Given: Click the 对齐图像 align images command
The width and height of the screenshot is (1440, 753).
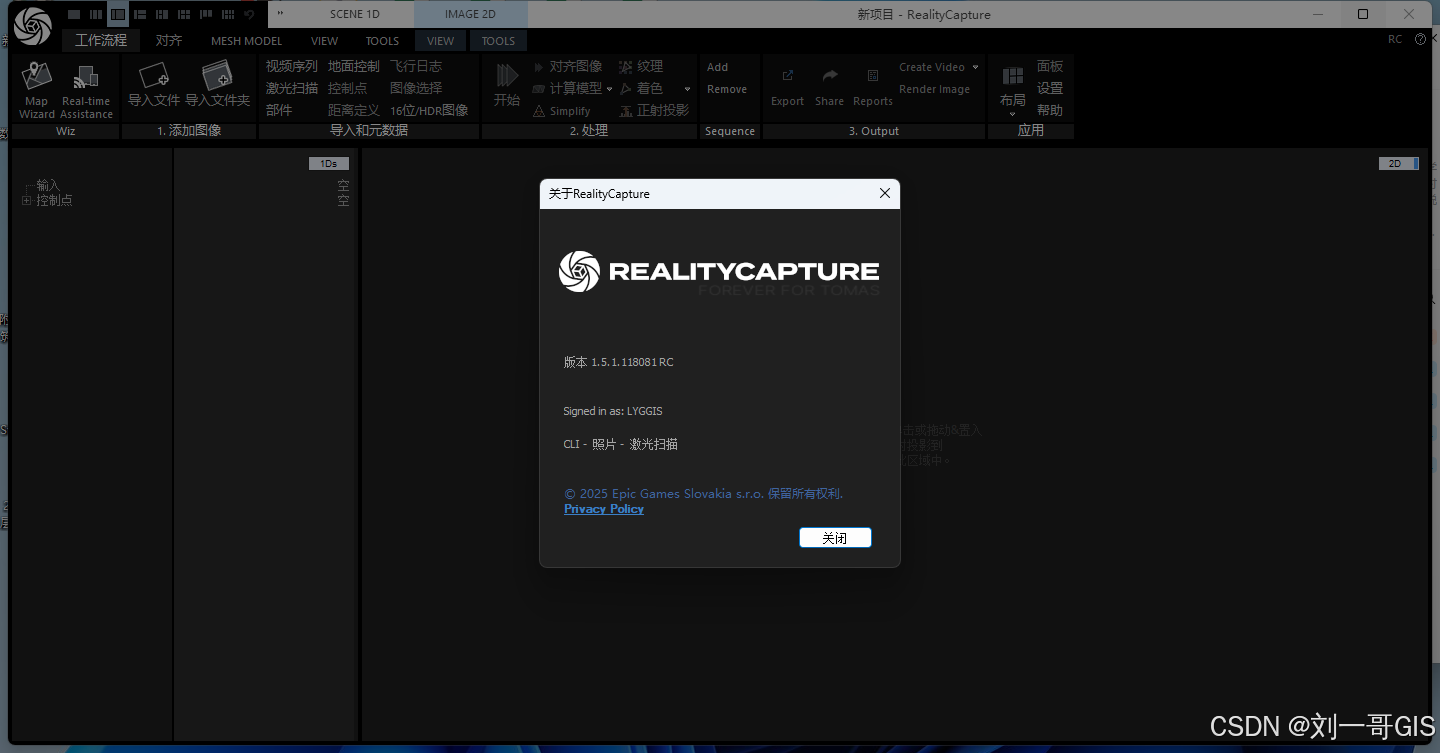Looking at the screenshot, I should coord(567,66).
